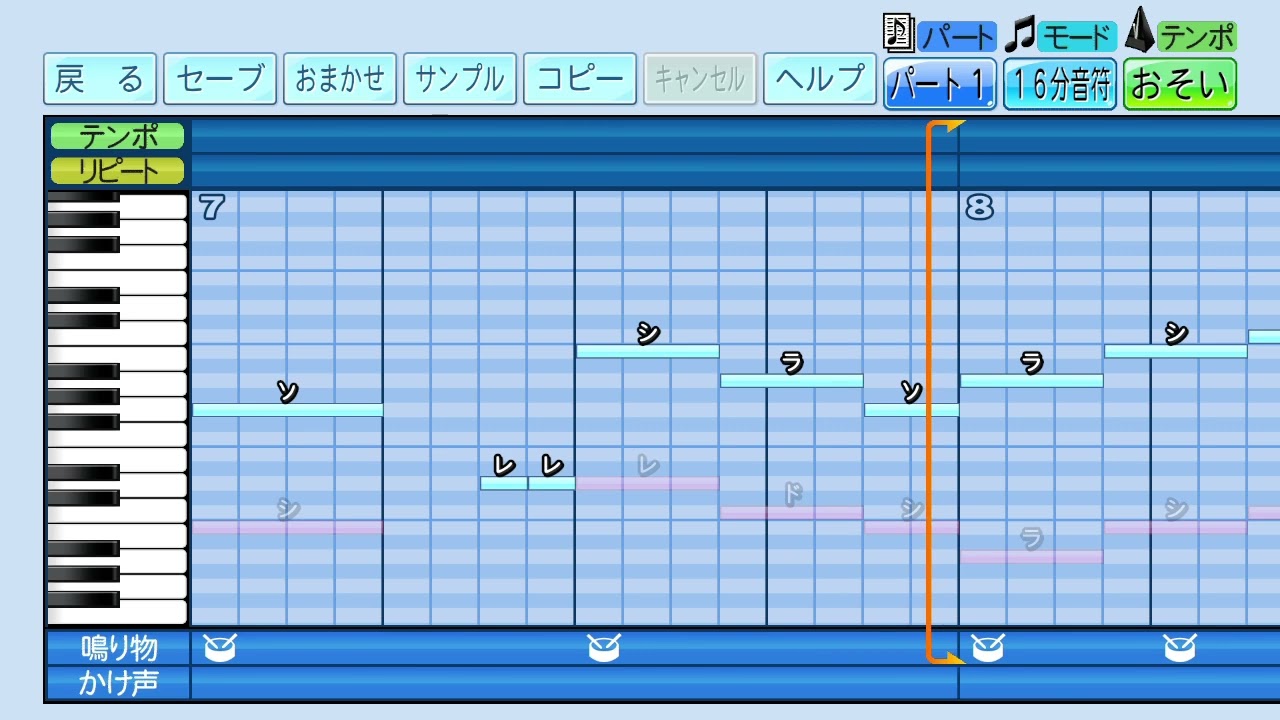This screenshot has width=1280, height=720.
Task: Change note length via 16分音符 button
Action: (x=1060, y=84)
